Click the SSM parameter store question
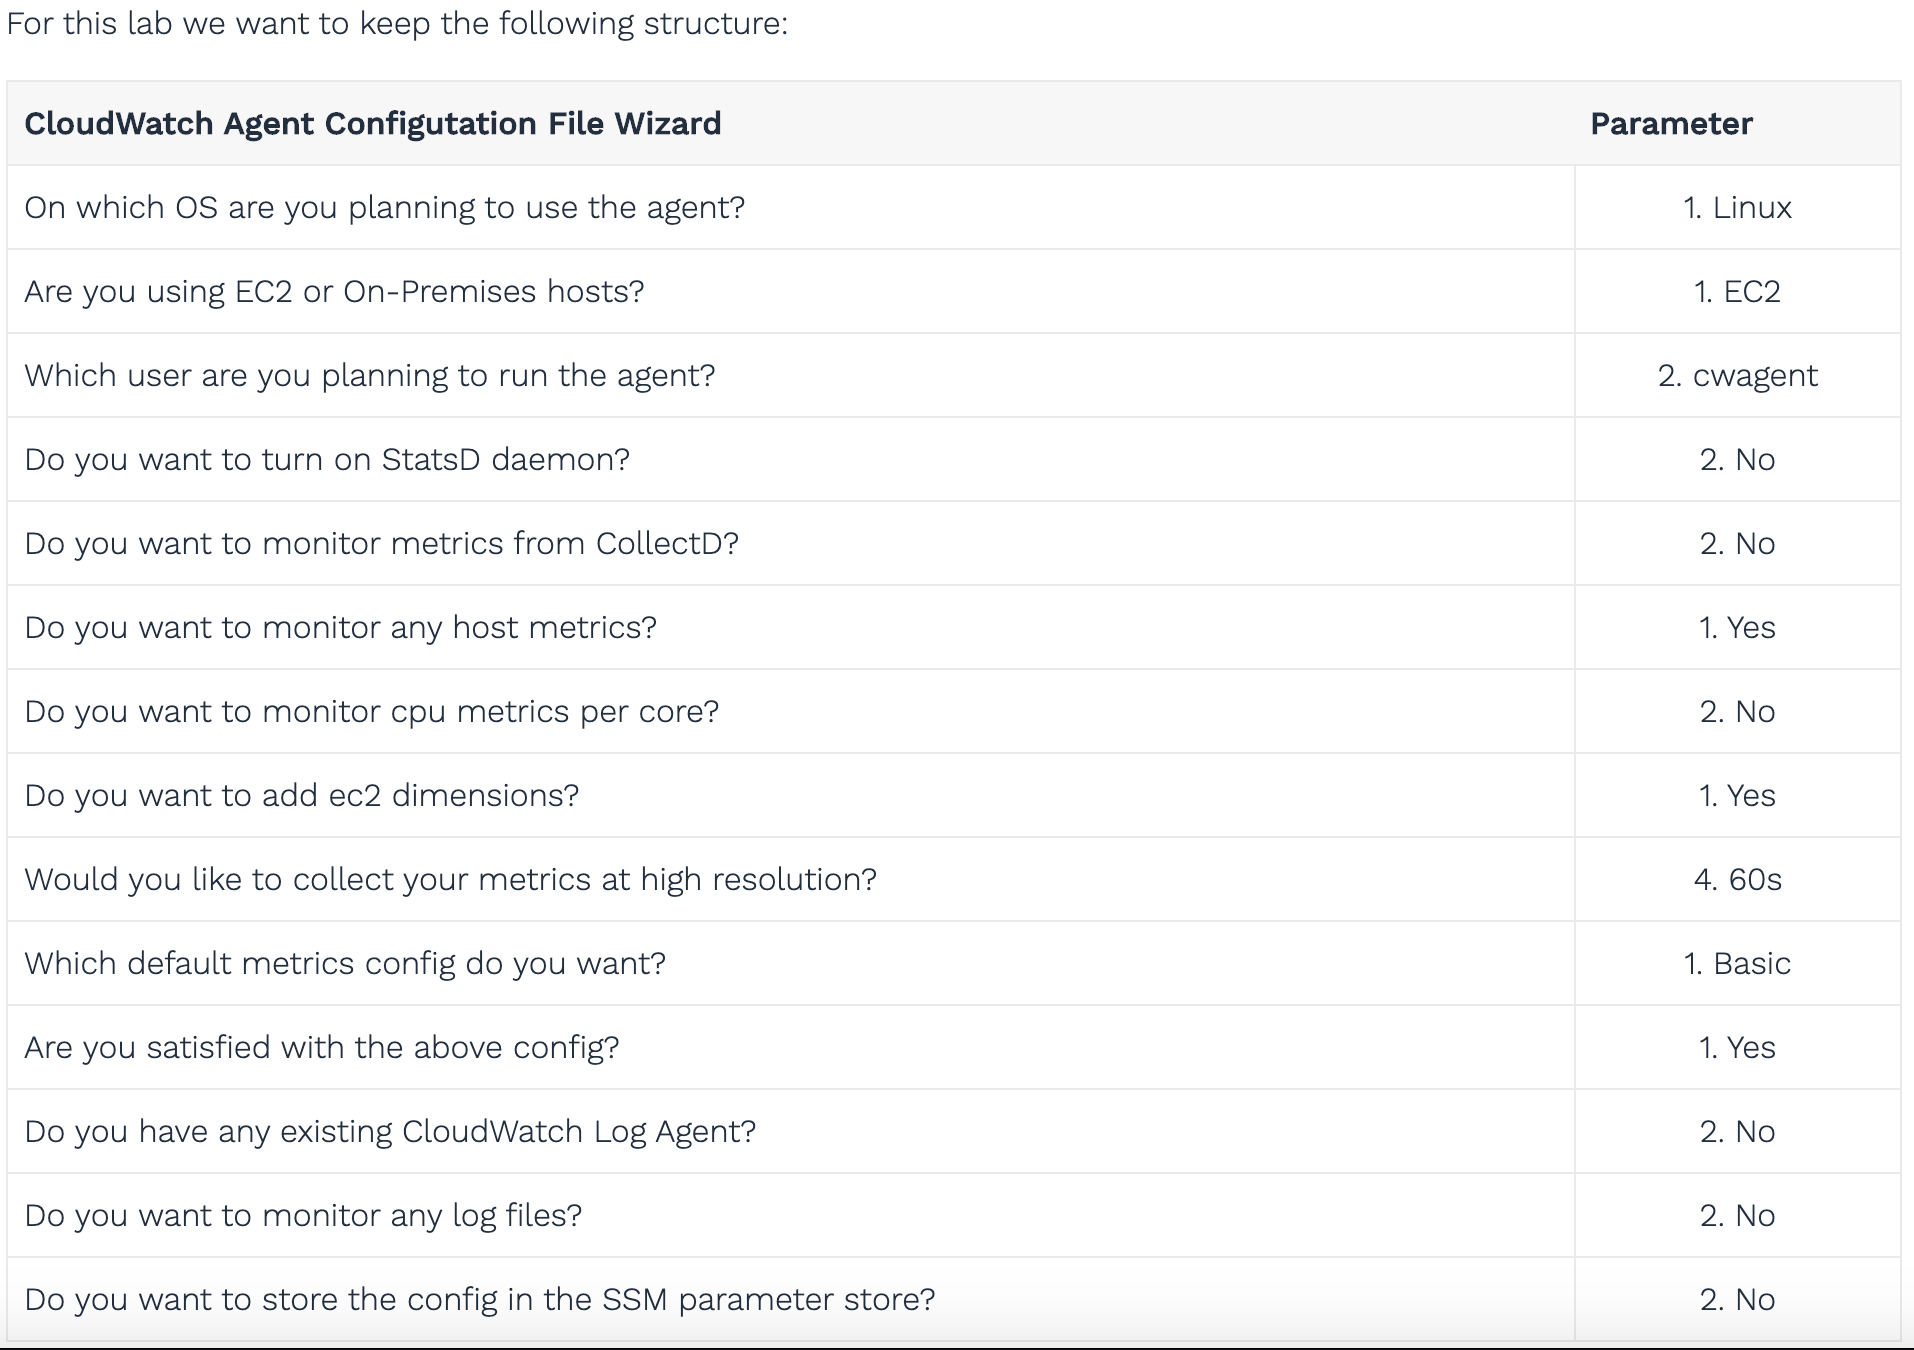1914x1350 pixels. coord(479,1300)
